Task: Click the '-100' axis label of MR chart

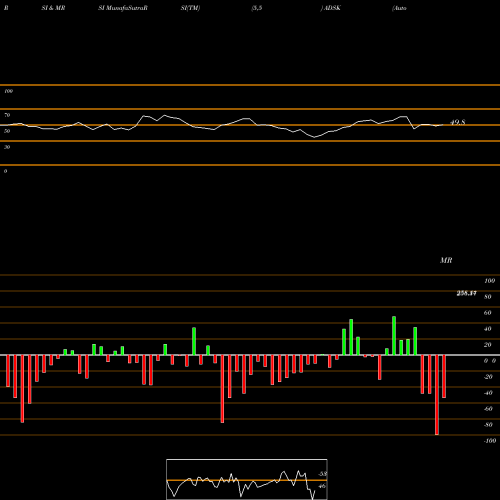Action: pyautogui.click(x=490, y=441)
